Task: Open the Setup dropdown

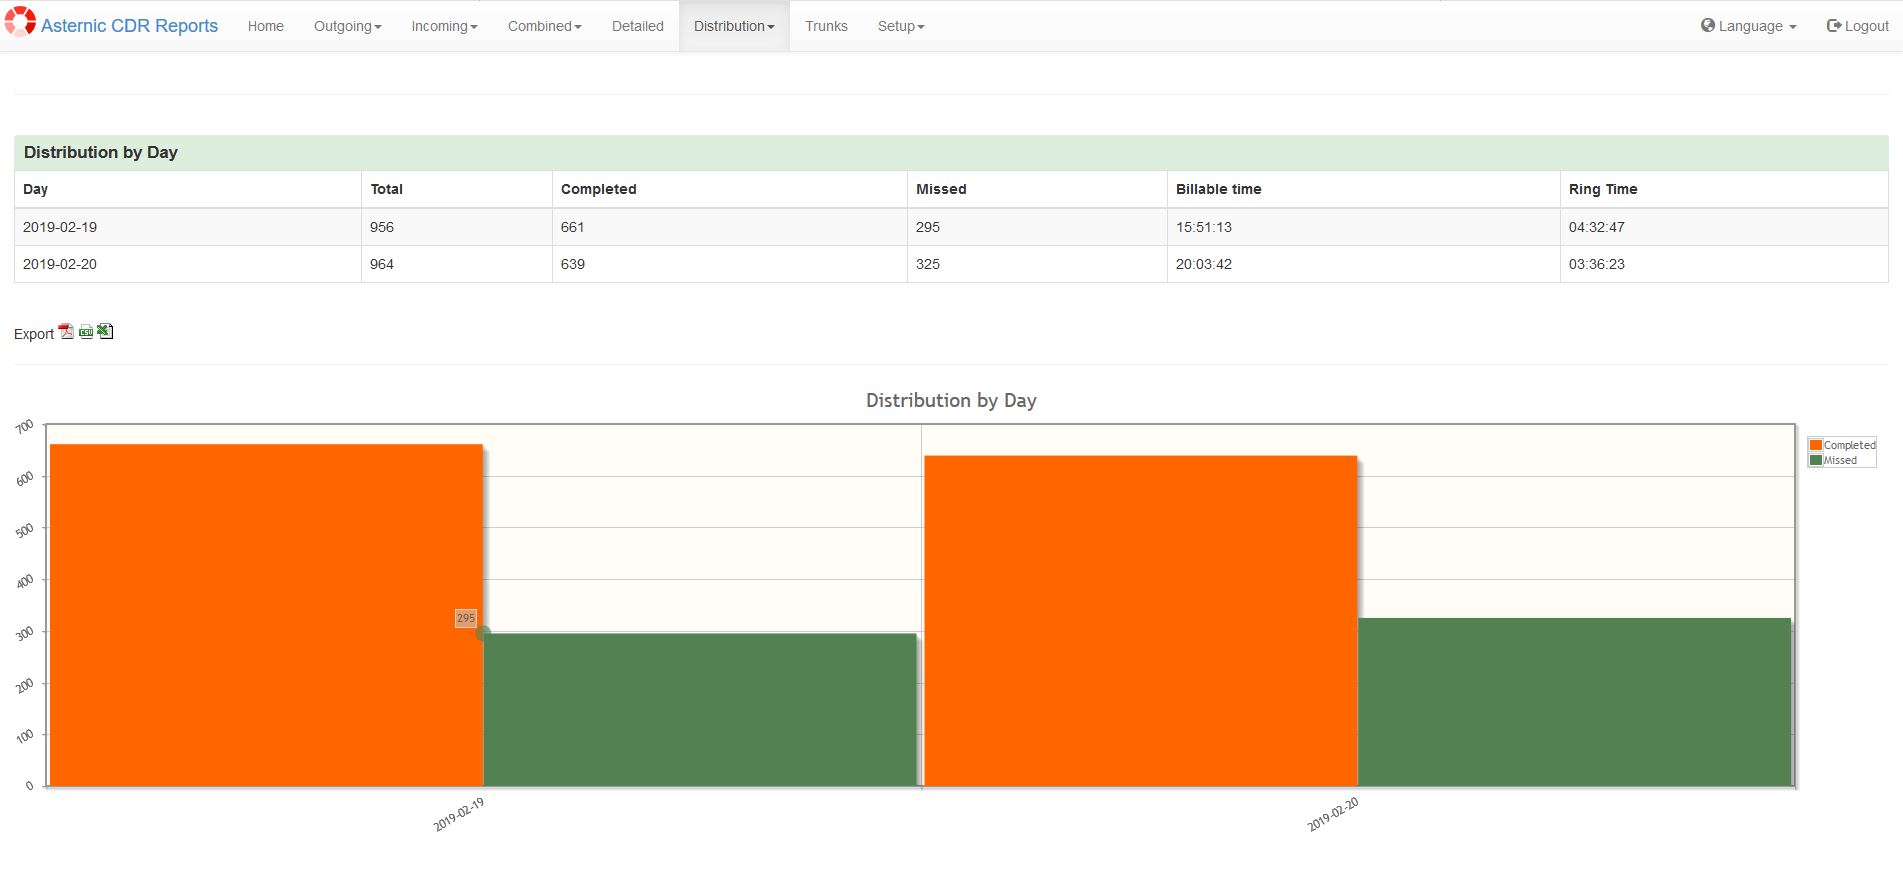Action: coord(900,26)
